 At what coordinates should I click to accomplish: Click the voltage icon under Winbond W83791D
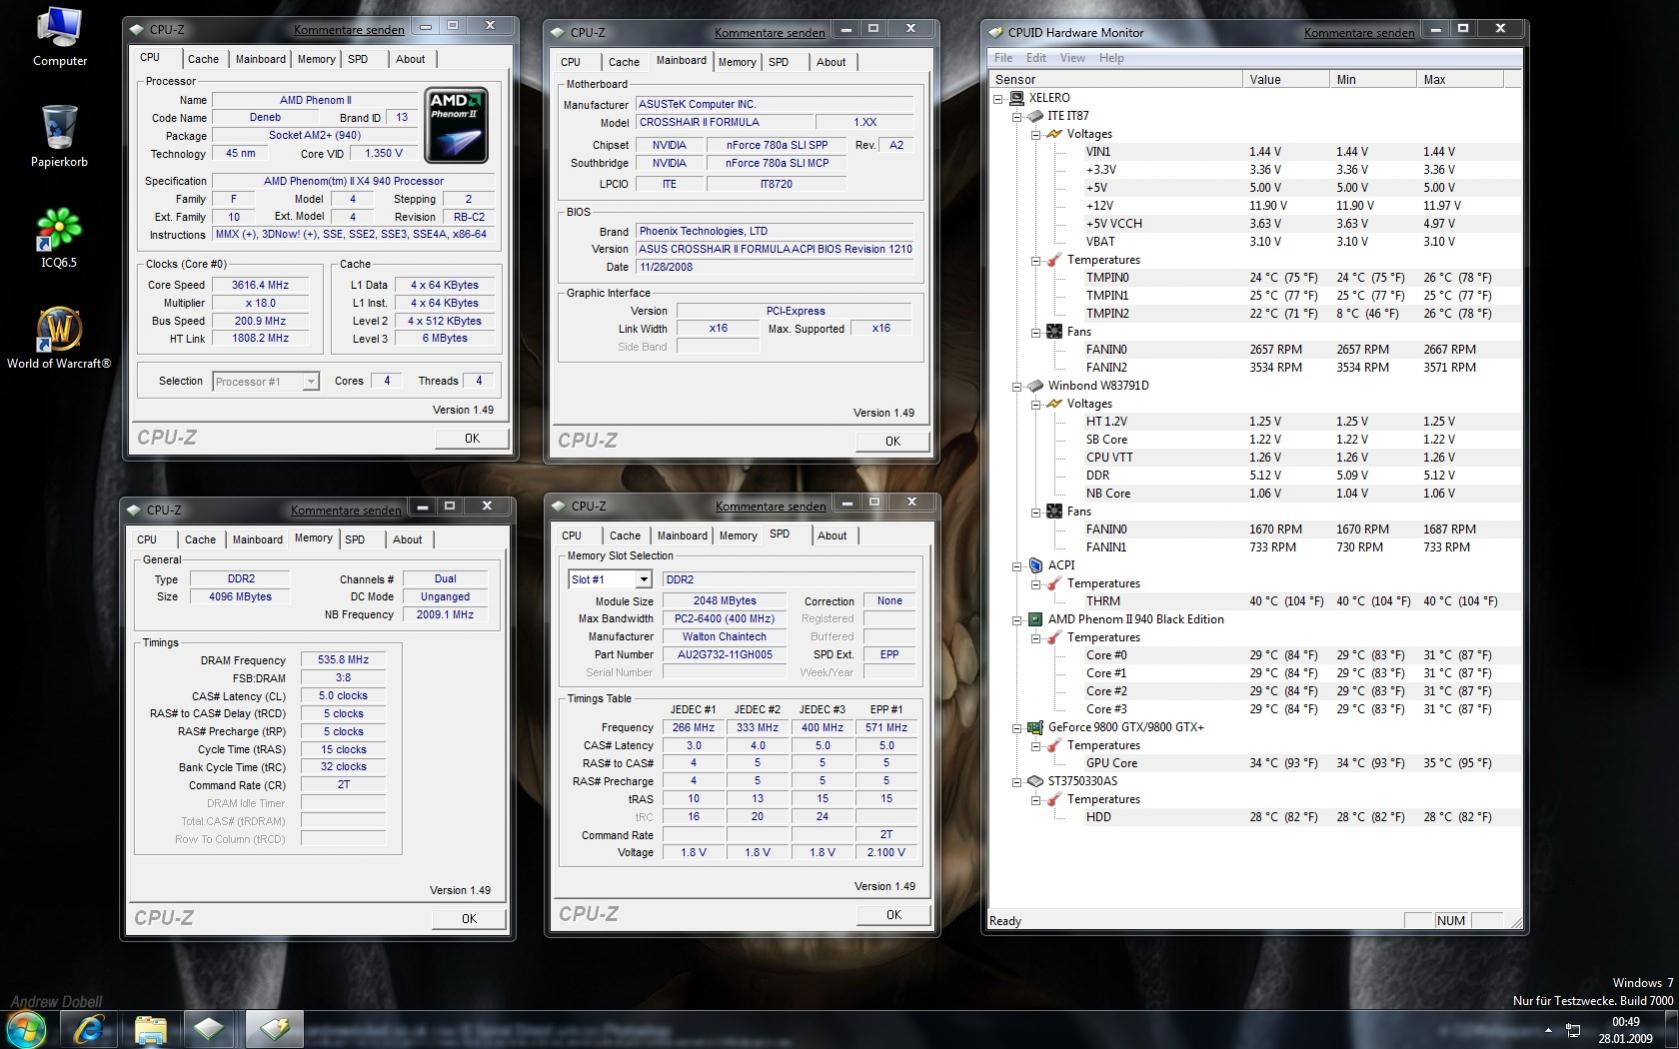click(x=1053, y=404)
